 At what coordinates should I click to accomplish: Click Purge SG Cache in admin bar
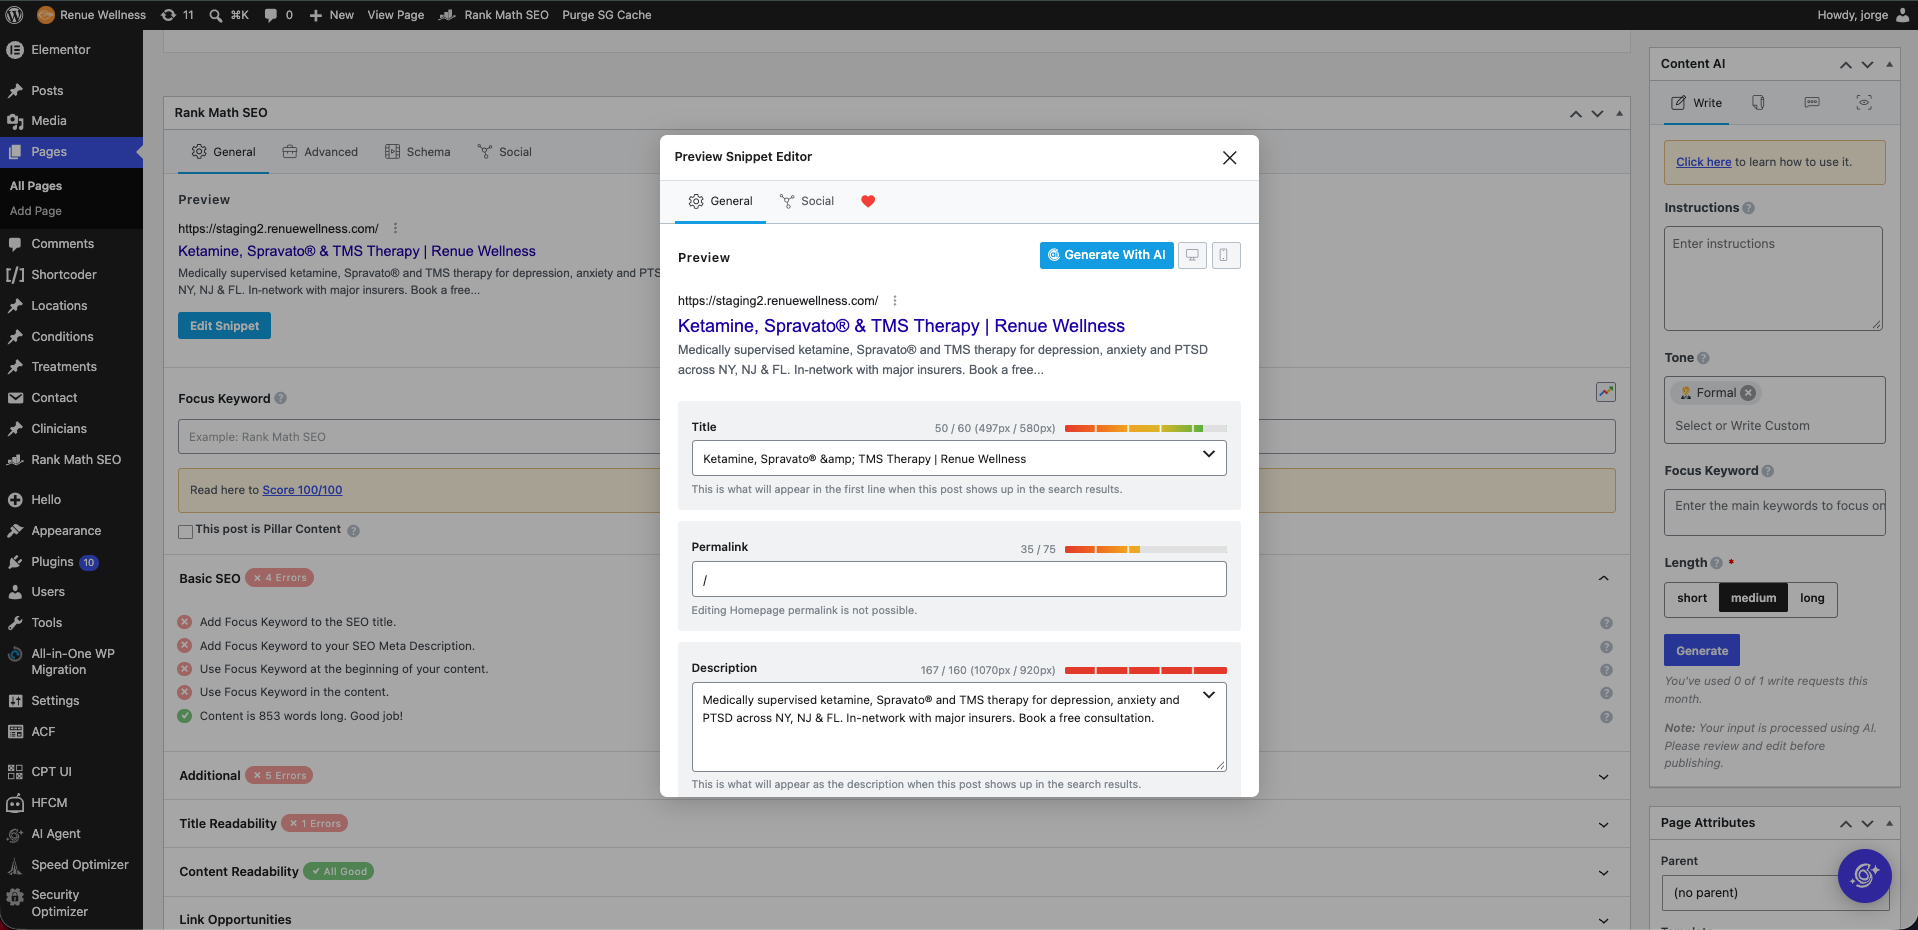tap(606, 15)
